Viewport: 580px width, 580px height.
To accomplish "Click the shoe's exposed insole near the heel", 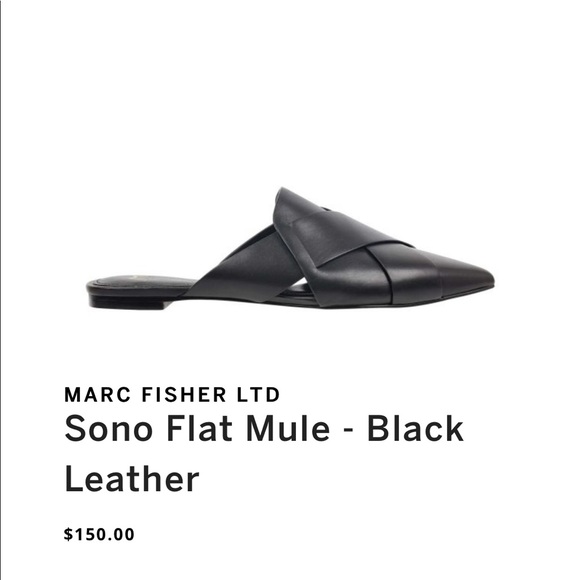I will [141, 281].
